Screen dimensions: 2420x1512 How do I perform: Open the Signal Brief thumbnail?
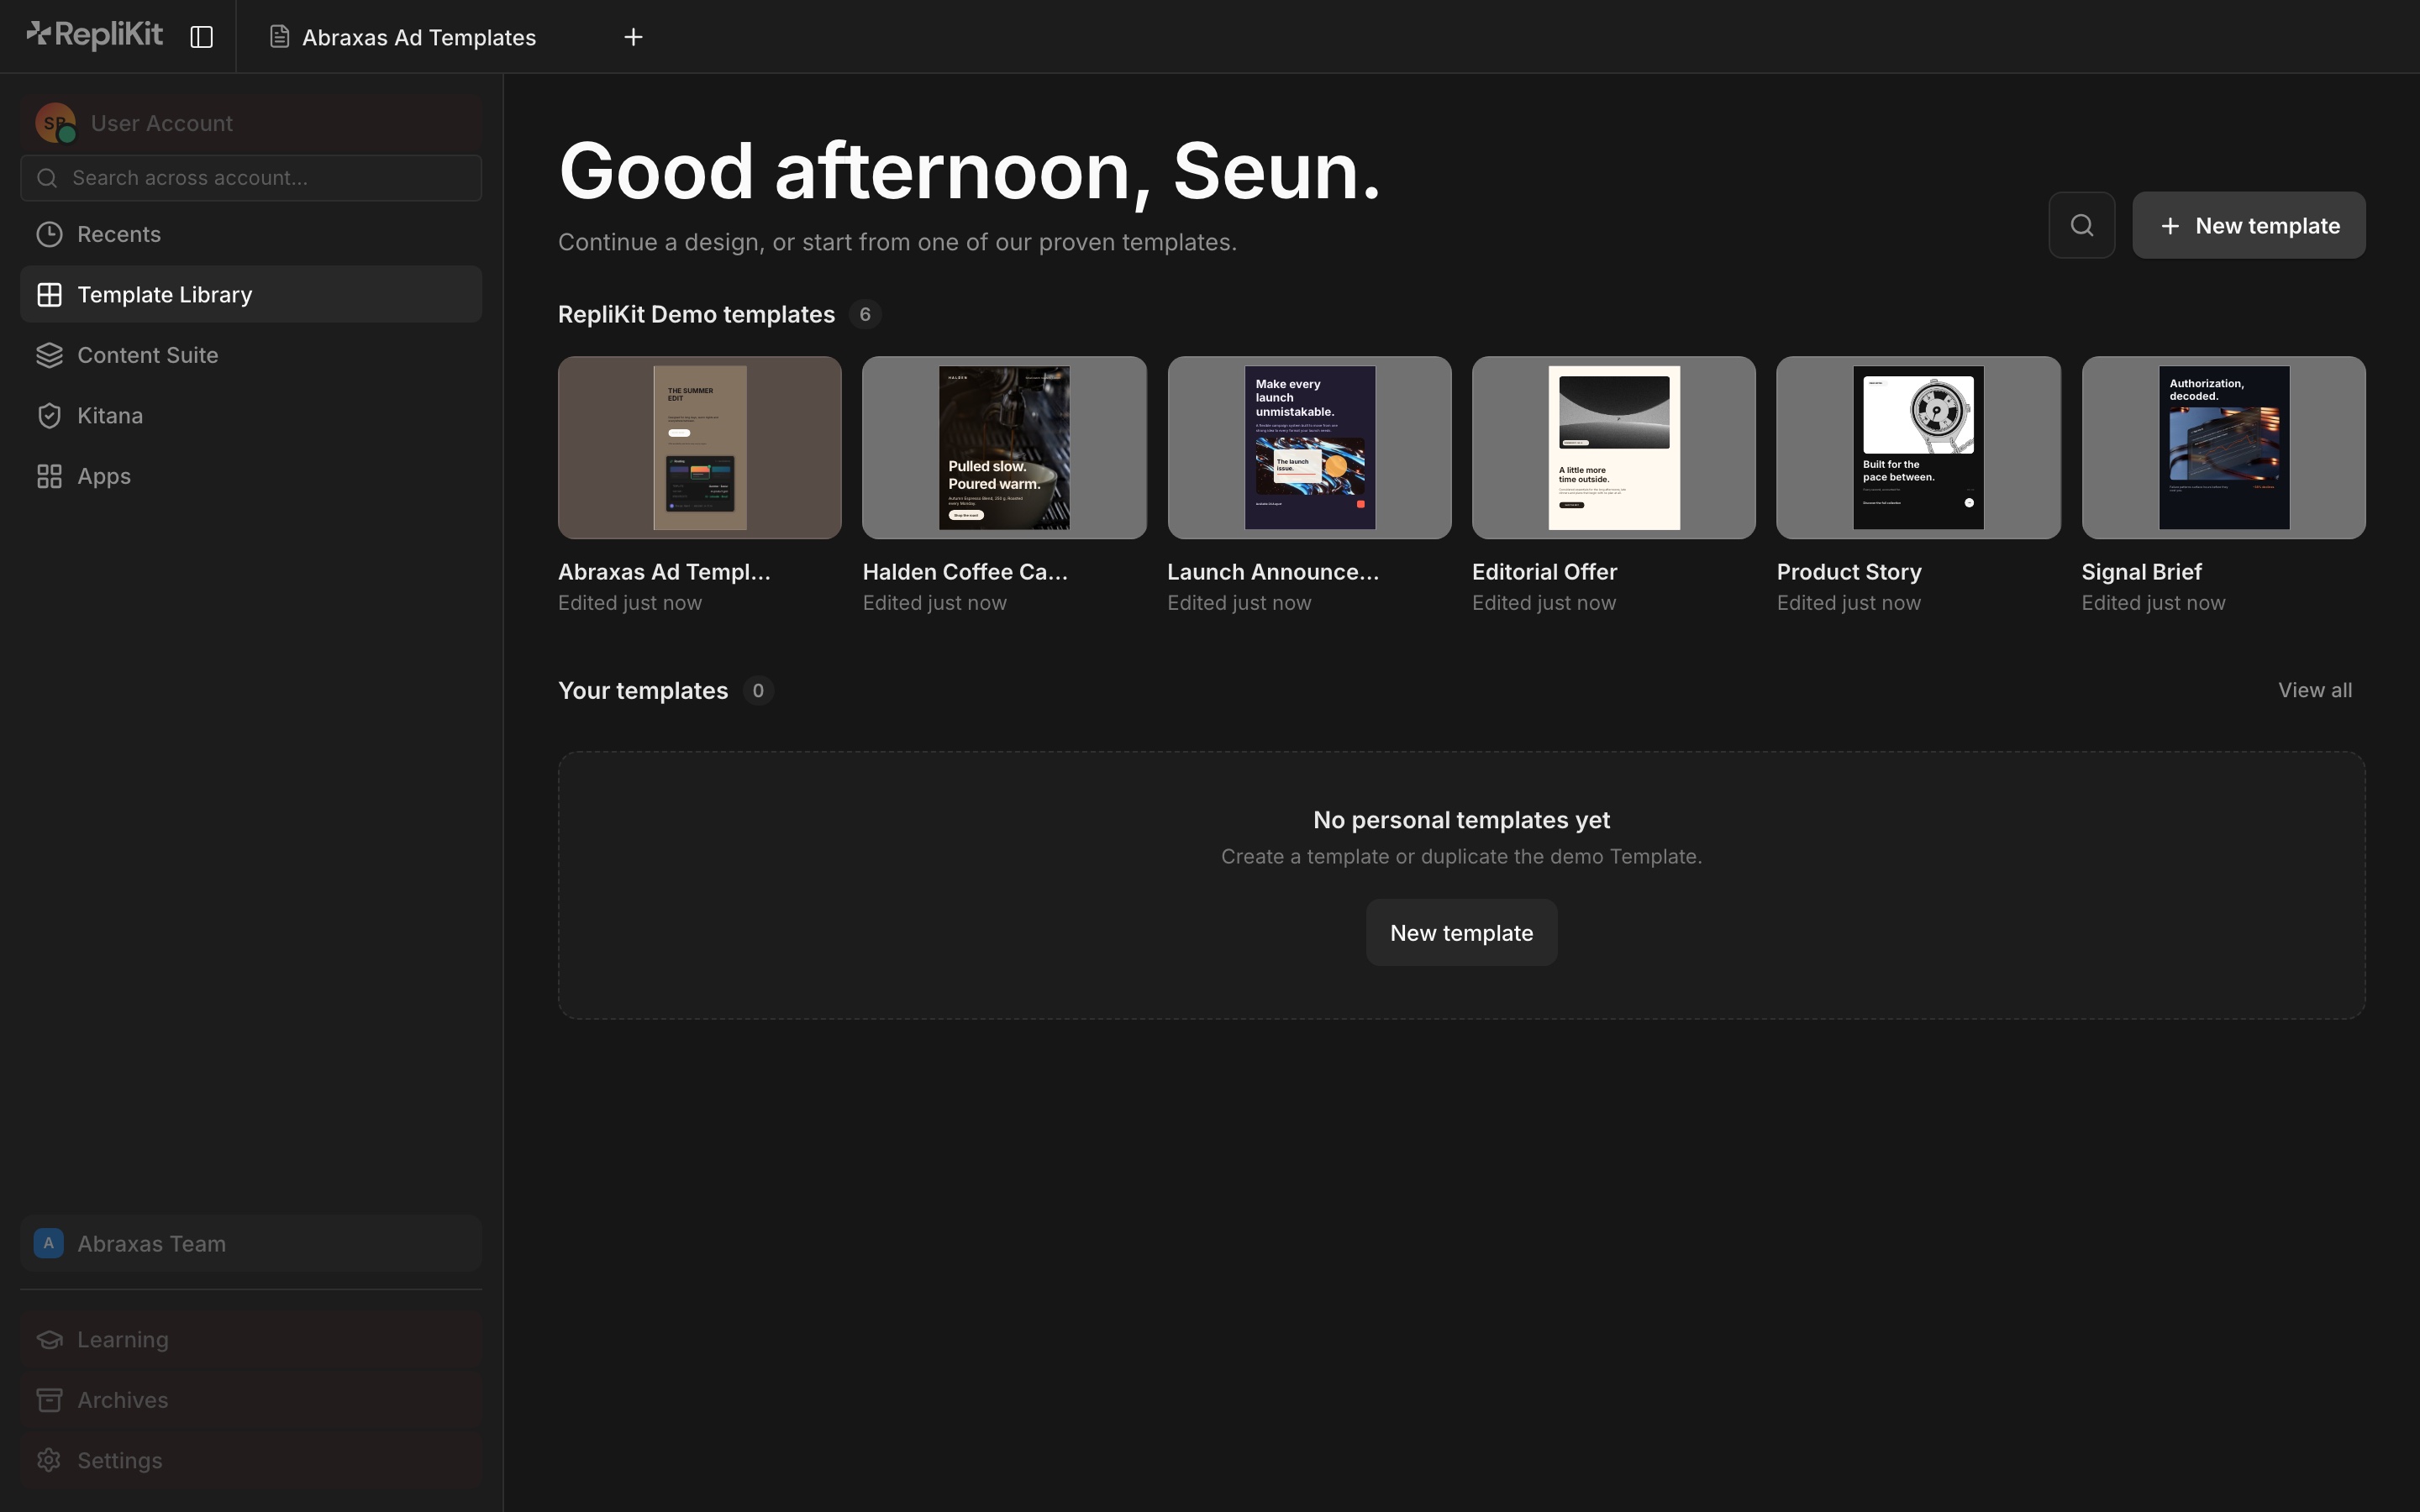click(2224, 448)
